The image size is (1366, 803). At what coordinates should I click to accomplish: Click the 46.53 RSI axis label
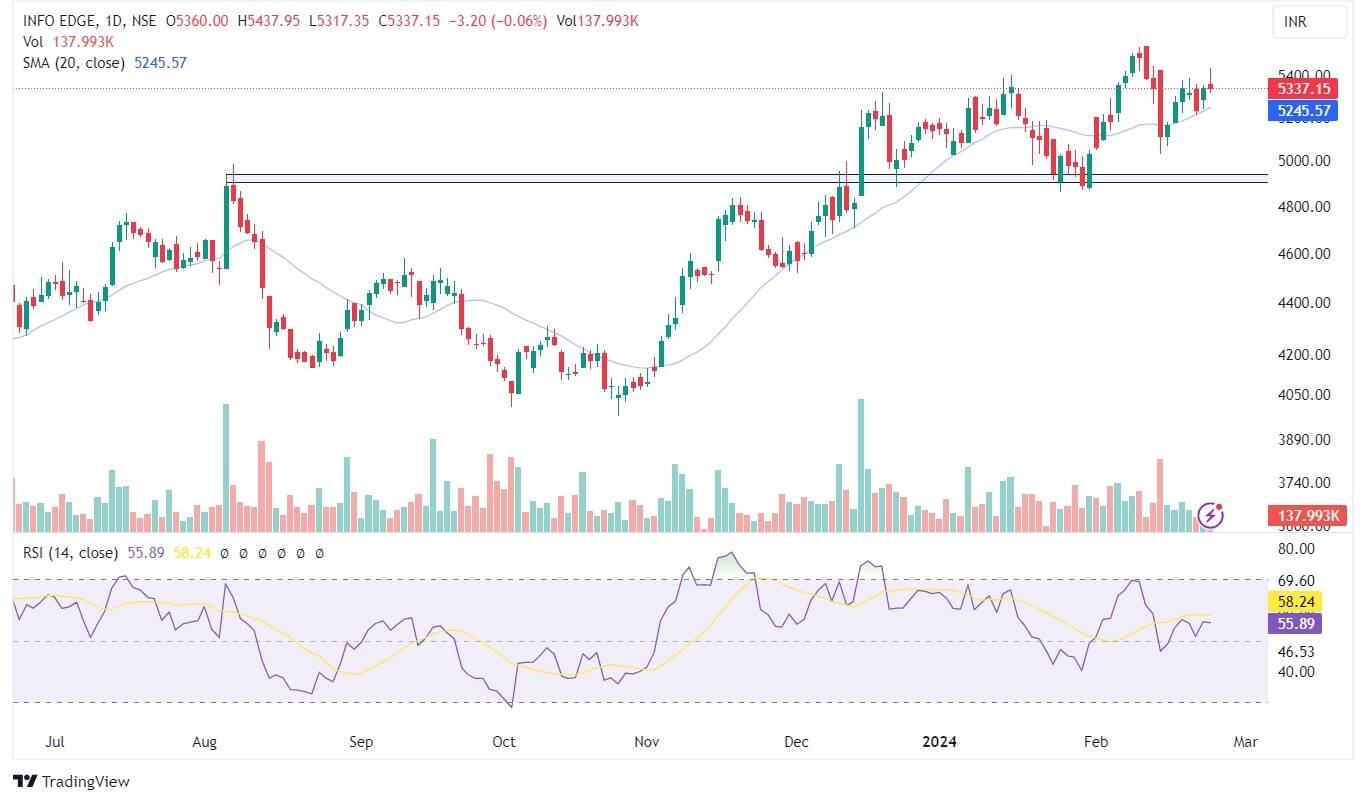pos(1296,651)
